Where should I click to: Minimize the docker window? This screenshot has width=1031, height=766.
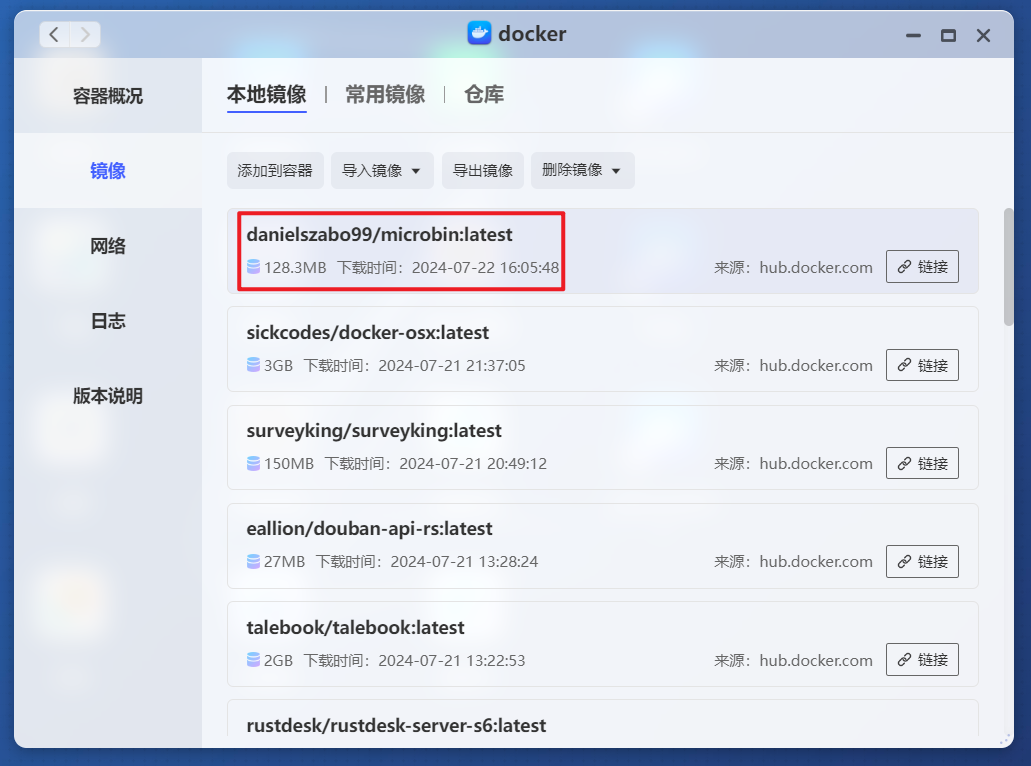pyautogui.click(x=913, y=36)
